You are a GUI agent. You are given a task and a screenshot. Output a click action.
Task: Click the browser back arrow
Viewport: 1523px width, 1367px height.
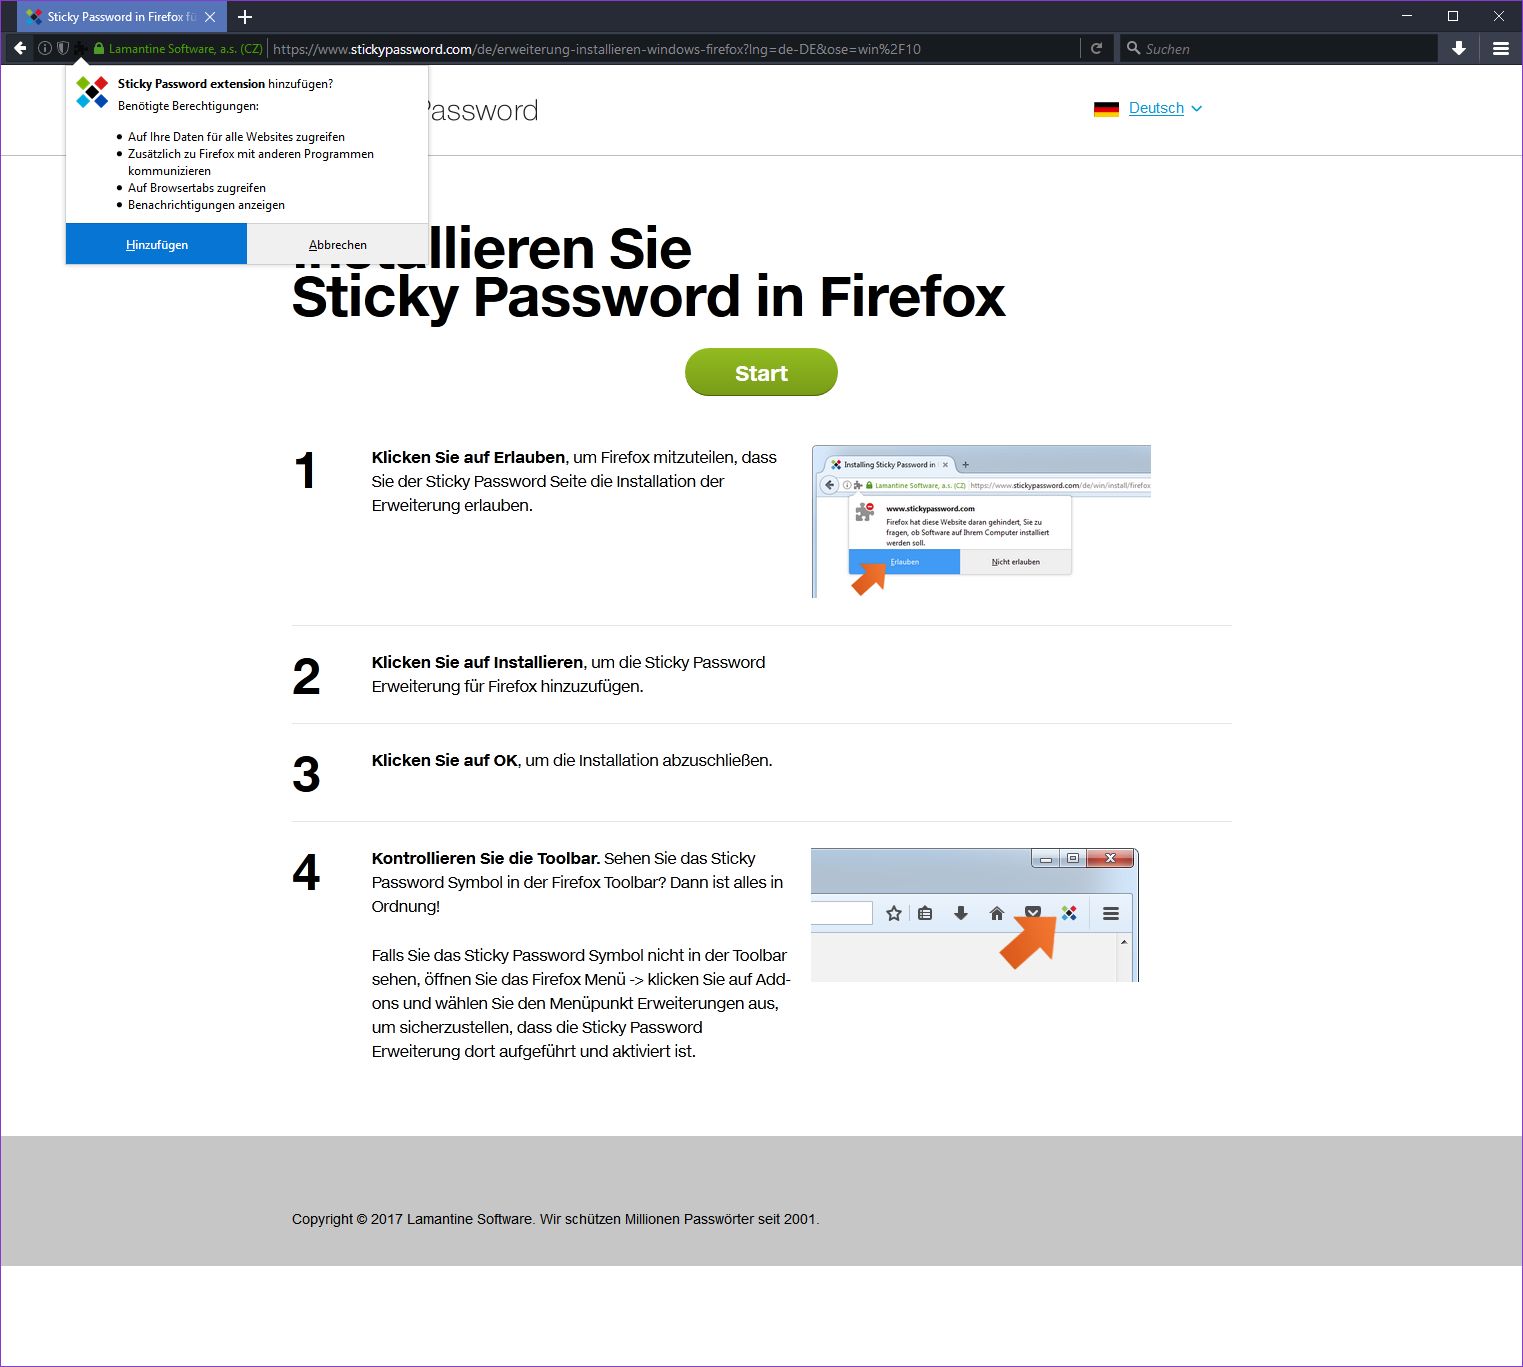coord(20,48)
